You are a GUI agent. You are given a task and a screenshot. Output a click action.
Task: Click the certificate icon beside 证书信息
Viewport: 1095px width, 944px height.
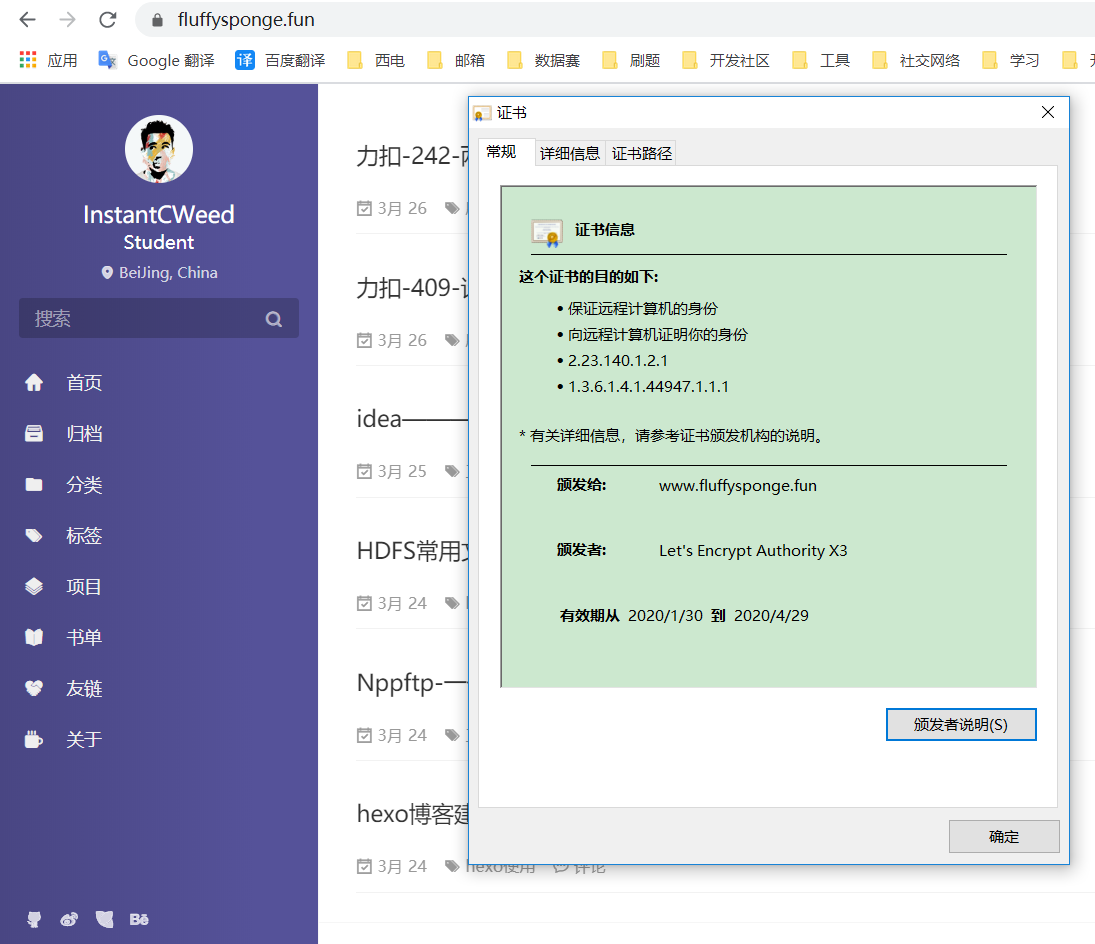click(547, 233)
